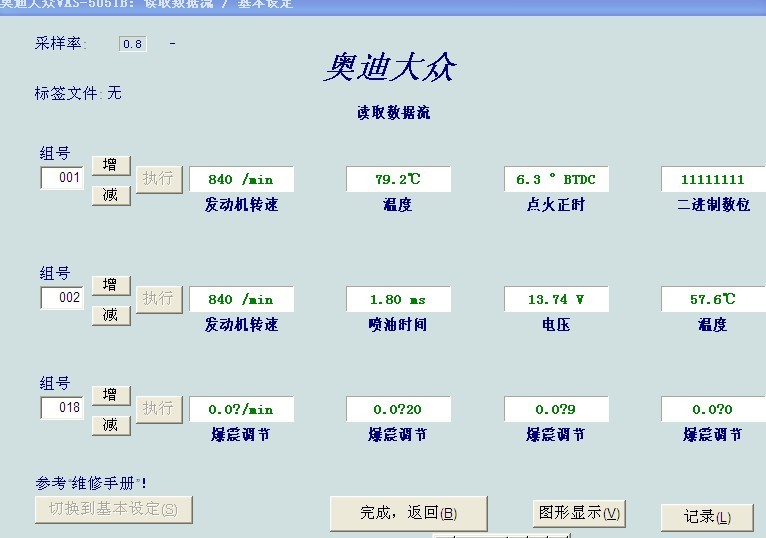Click 减 button for group 002
Screen dimensions: 766x538
[x=111, y=315]
